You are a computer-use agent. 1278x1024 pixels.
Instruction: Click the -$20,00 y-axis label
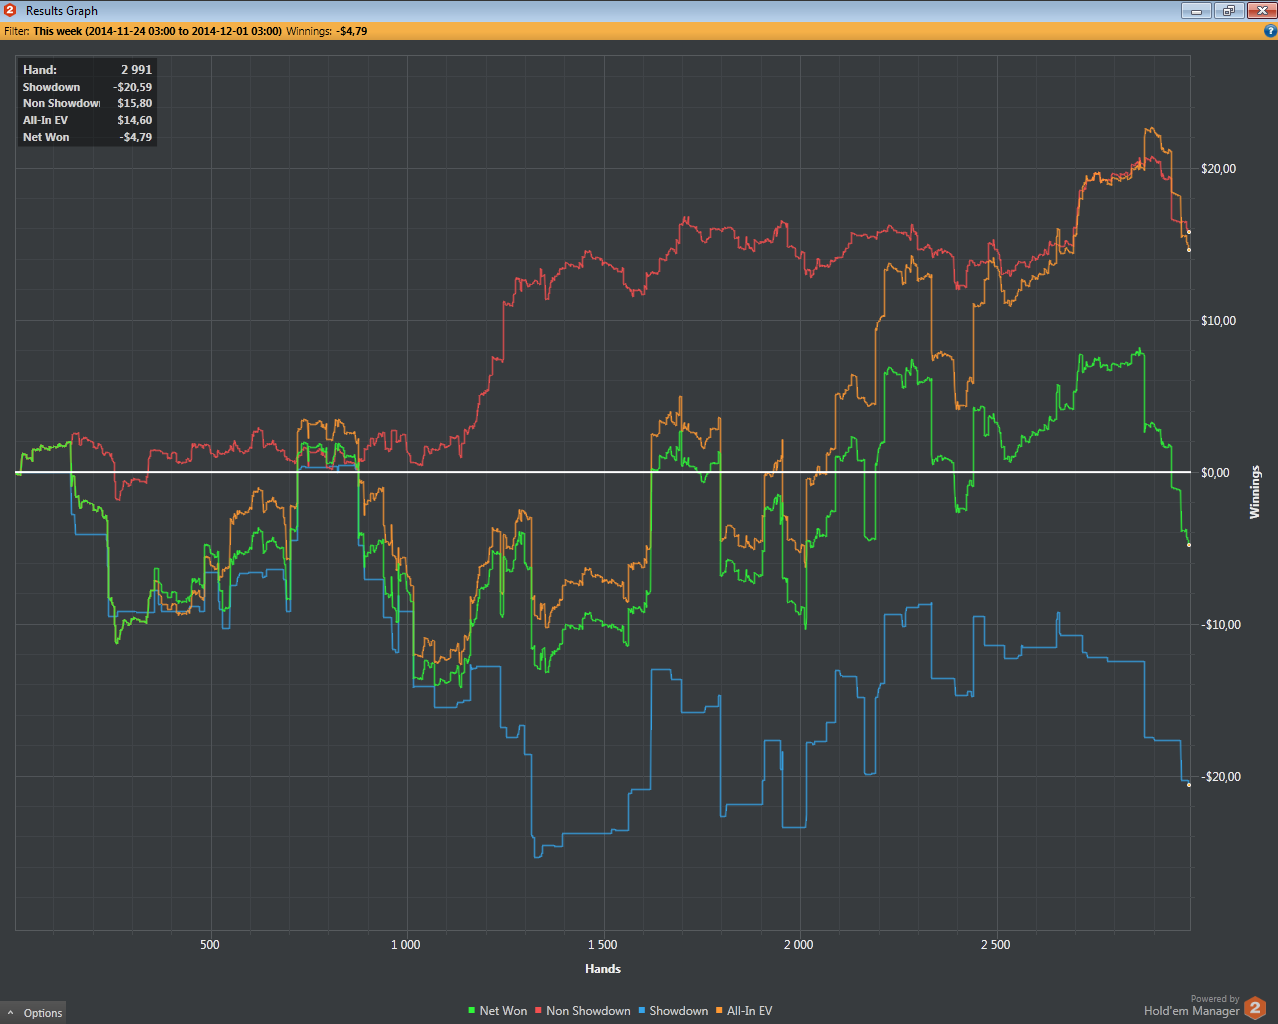(1220, 776)
